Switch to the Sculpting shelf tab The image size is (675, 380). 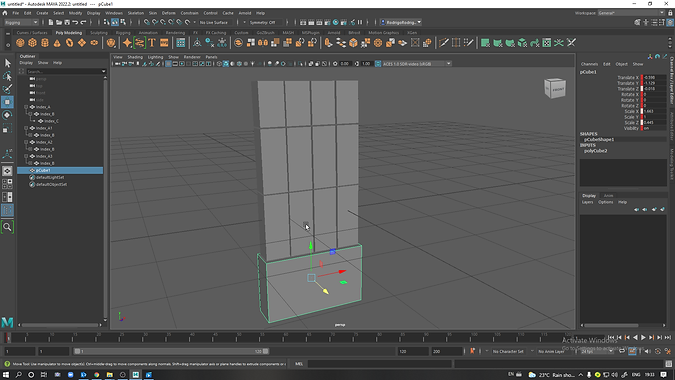tap(99, 33)
